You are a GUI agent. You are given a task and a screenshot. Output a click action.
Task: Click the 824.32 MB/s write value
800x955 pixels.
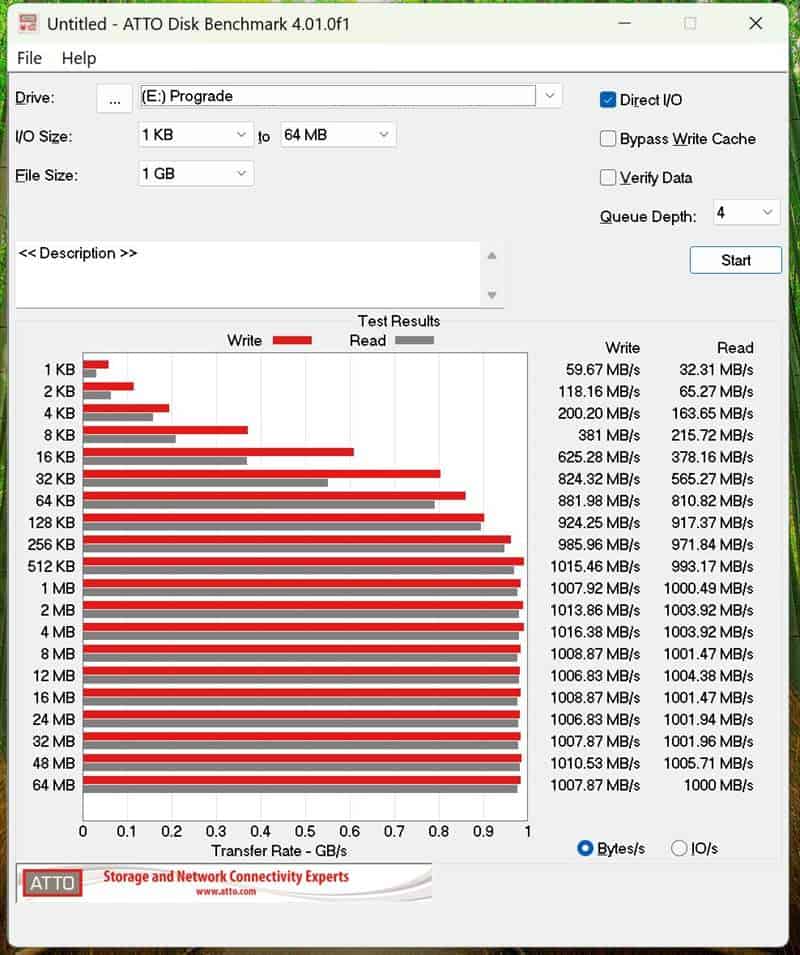[x=599, y=479]
